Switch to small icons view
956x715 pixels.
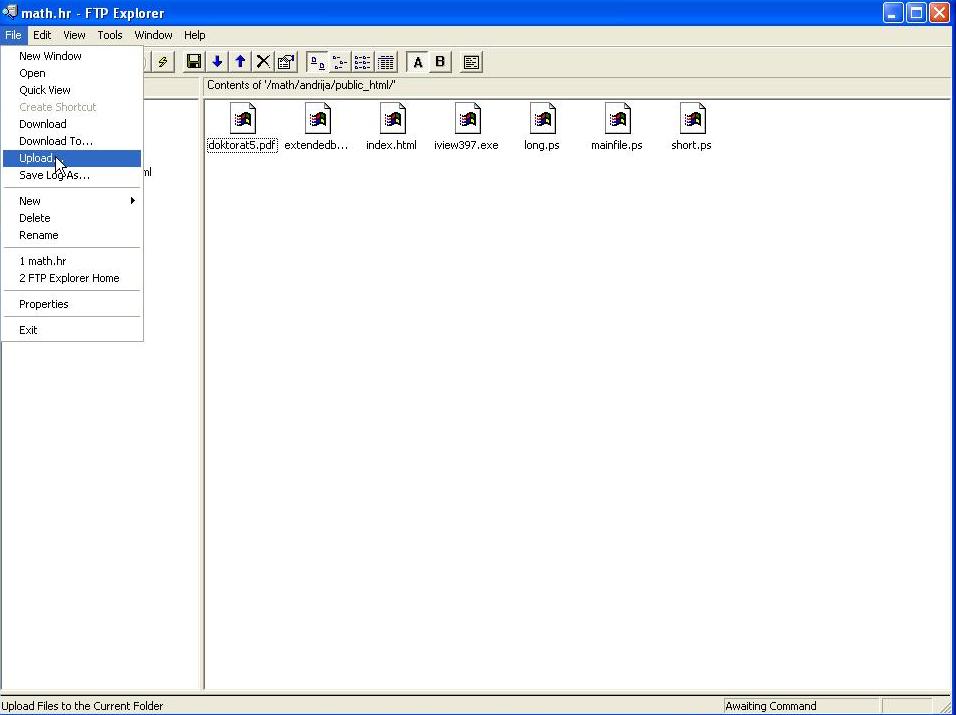340,62
